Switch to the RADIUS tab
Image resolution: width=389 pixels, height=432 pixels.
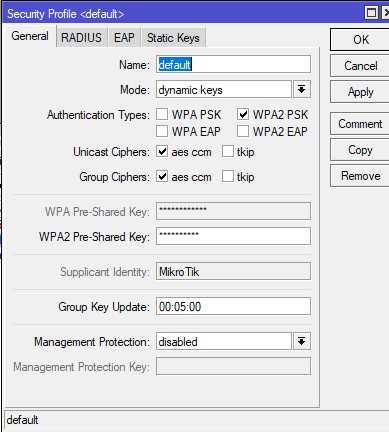(x=81, y=38)
